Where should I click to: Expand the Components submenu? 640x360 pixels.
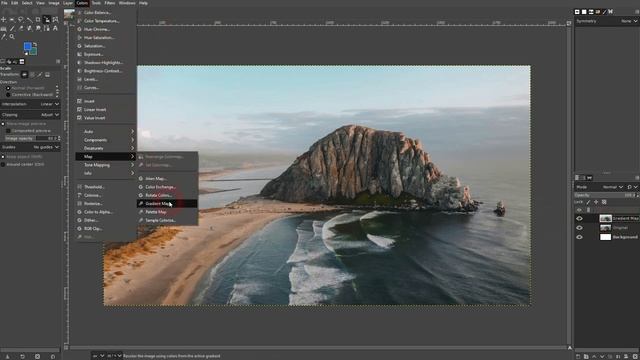(x=106, y=140)
